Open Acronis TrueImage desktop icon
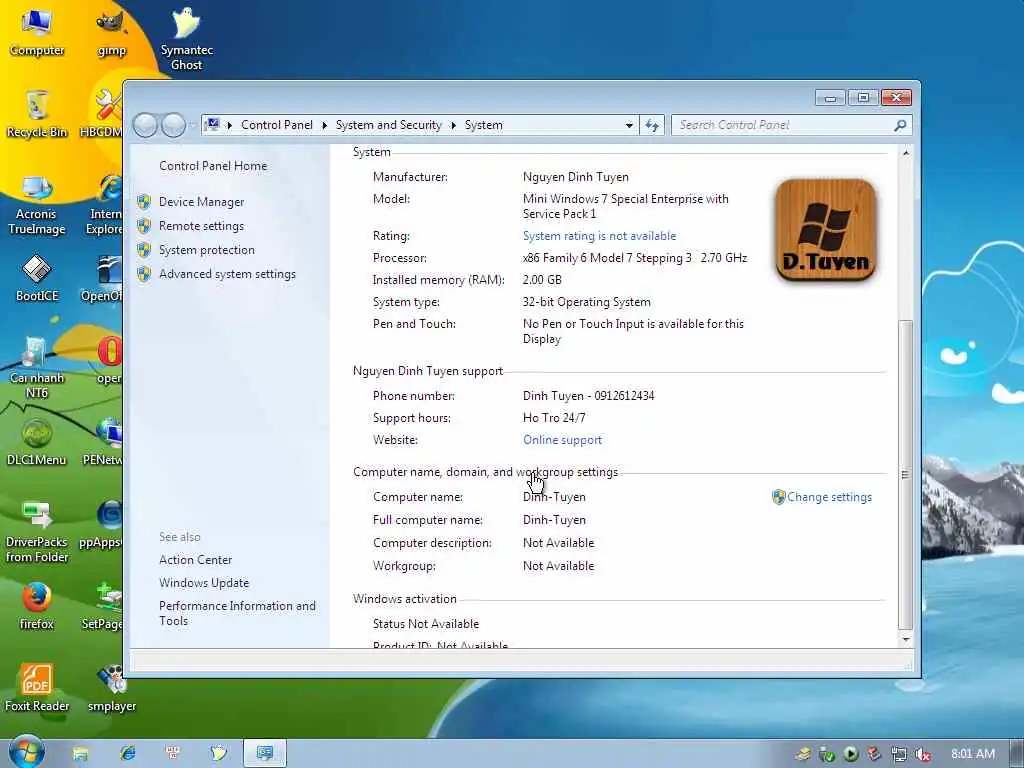 click(x=37, y=204)
